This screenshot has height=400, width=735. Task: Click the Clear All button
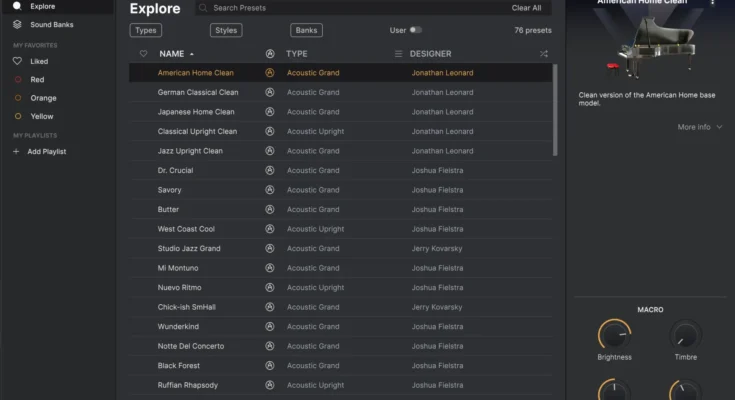pos(526,8)
